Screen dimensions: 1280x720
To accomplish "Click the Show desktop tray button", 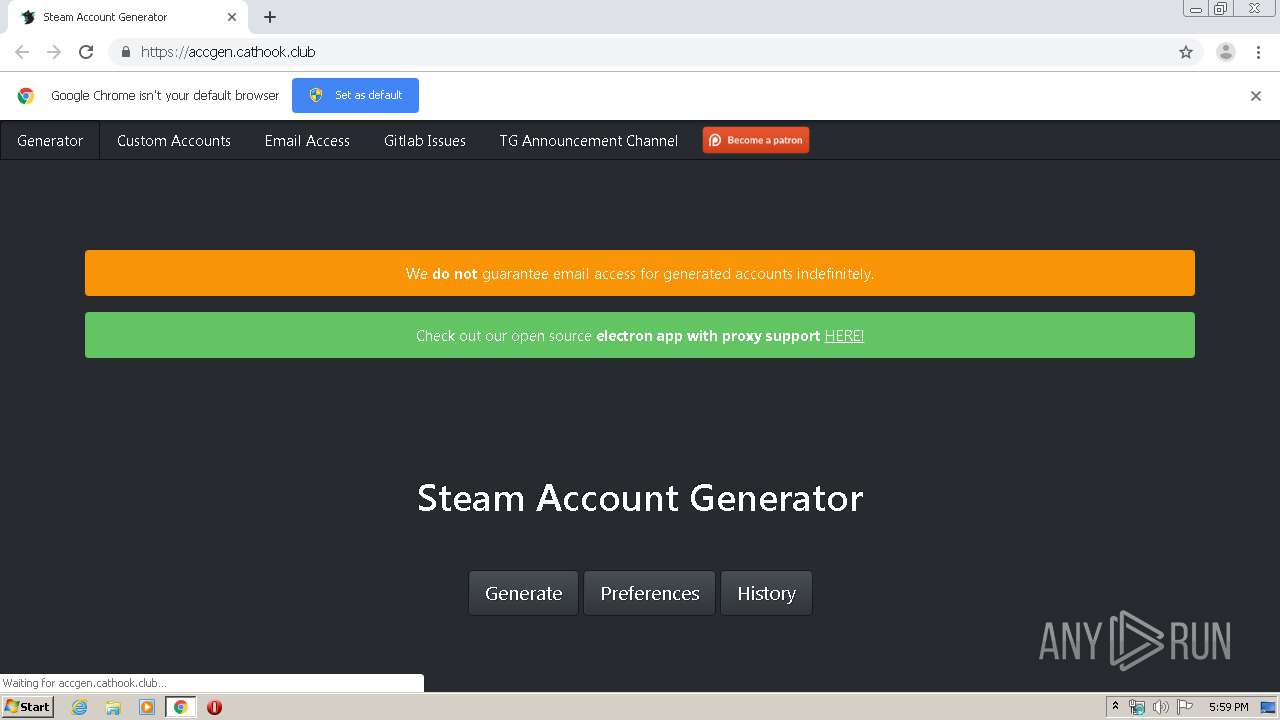I will click(x=1267, y=707).
